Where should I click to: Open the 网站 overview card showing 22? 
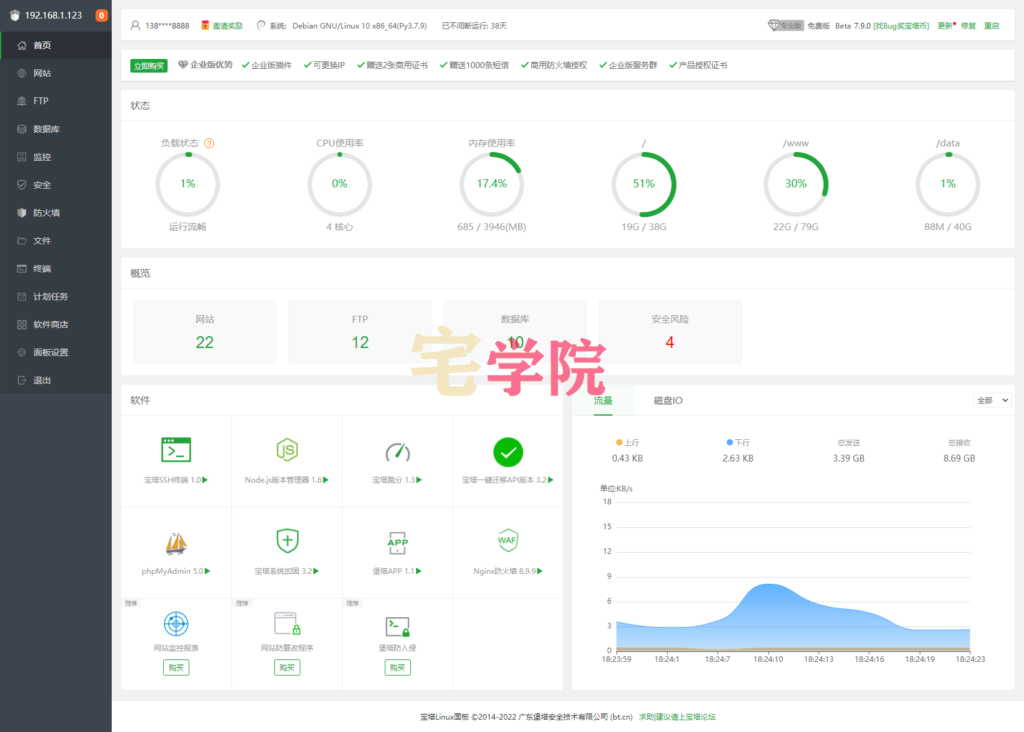point(204,332)
